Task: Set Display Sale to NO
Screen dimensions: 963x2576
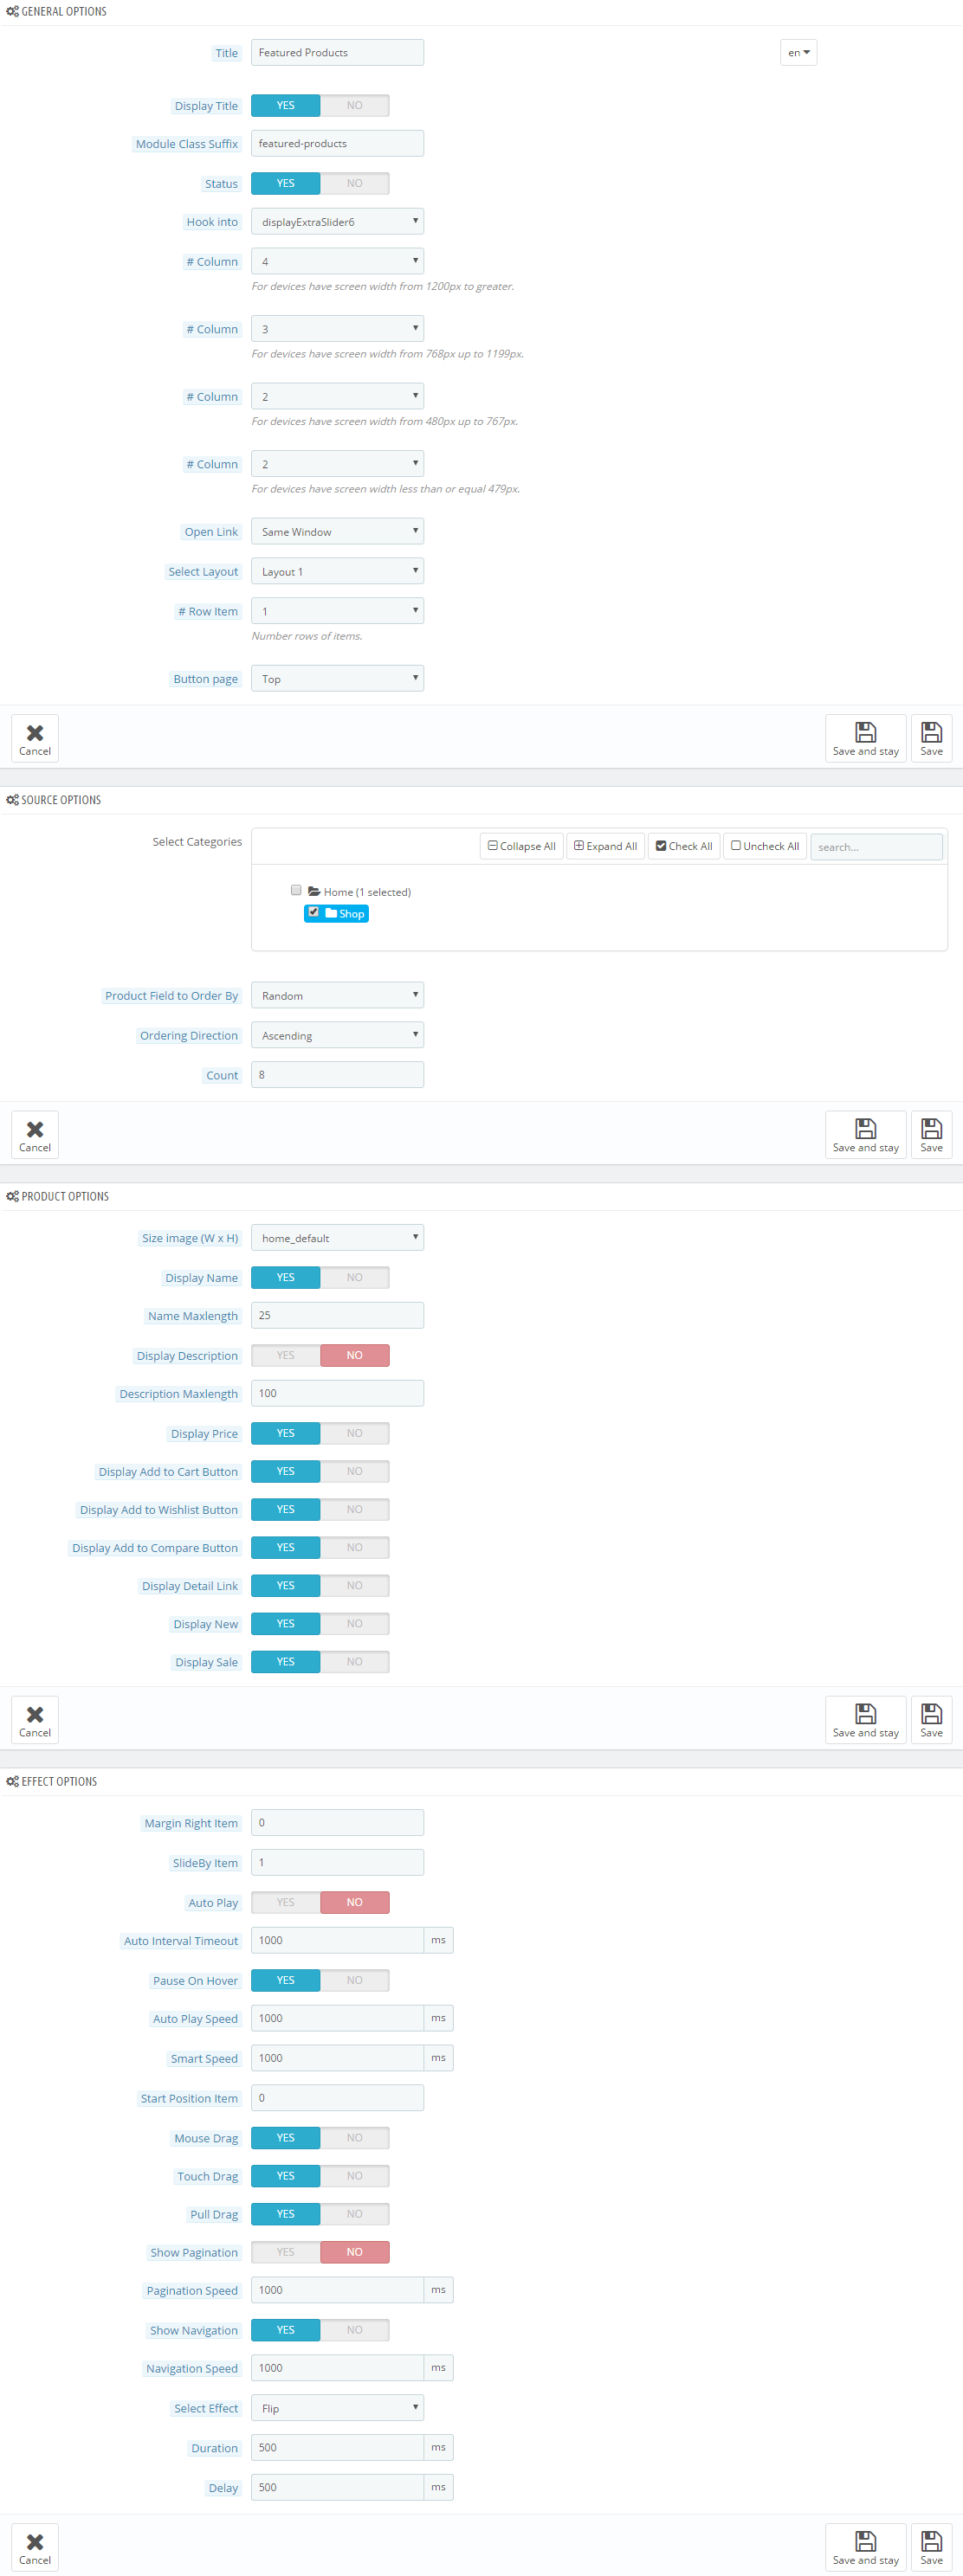Action: (355, 1661)
